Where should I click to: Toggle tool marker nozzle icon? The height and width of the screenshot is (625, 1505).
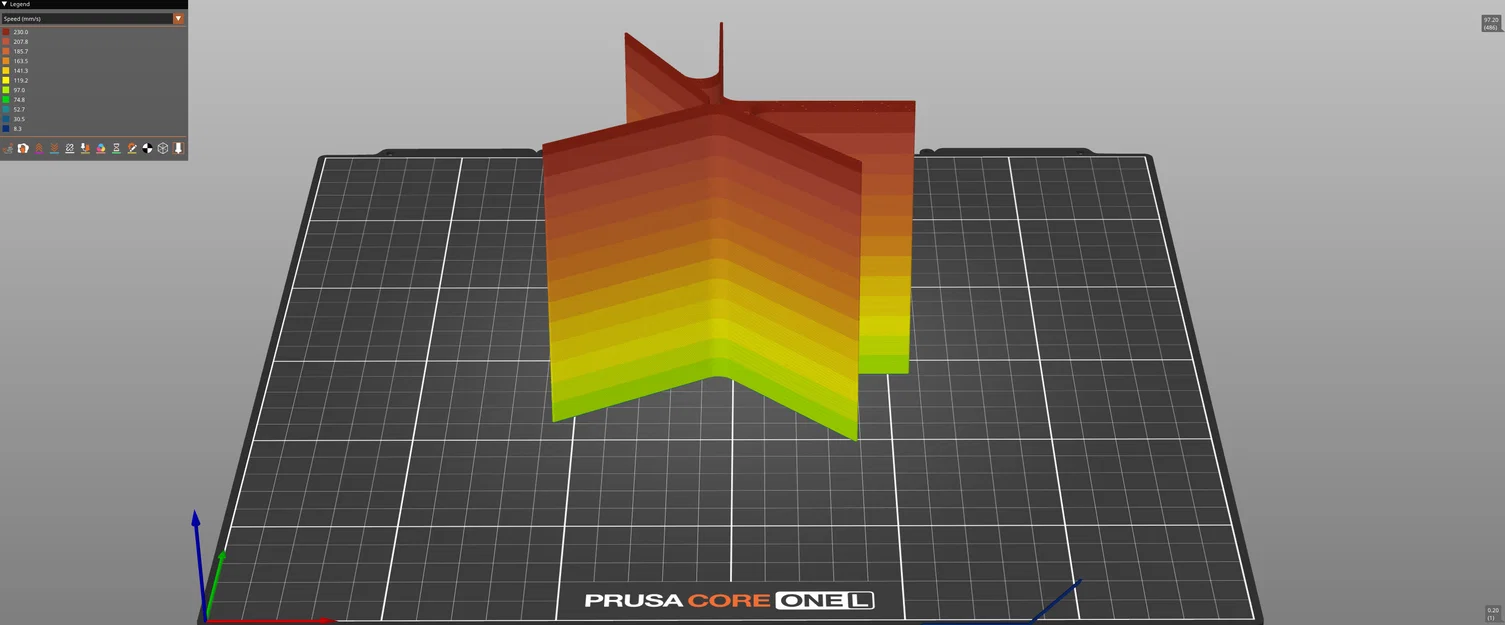pyautogui.click(x=178, y=148)
